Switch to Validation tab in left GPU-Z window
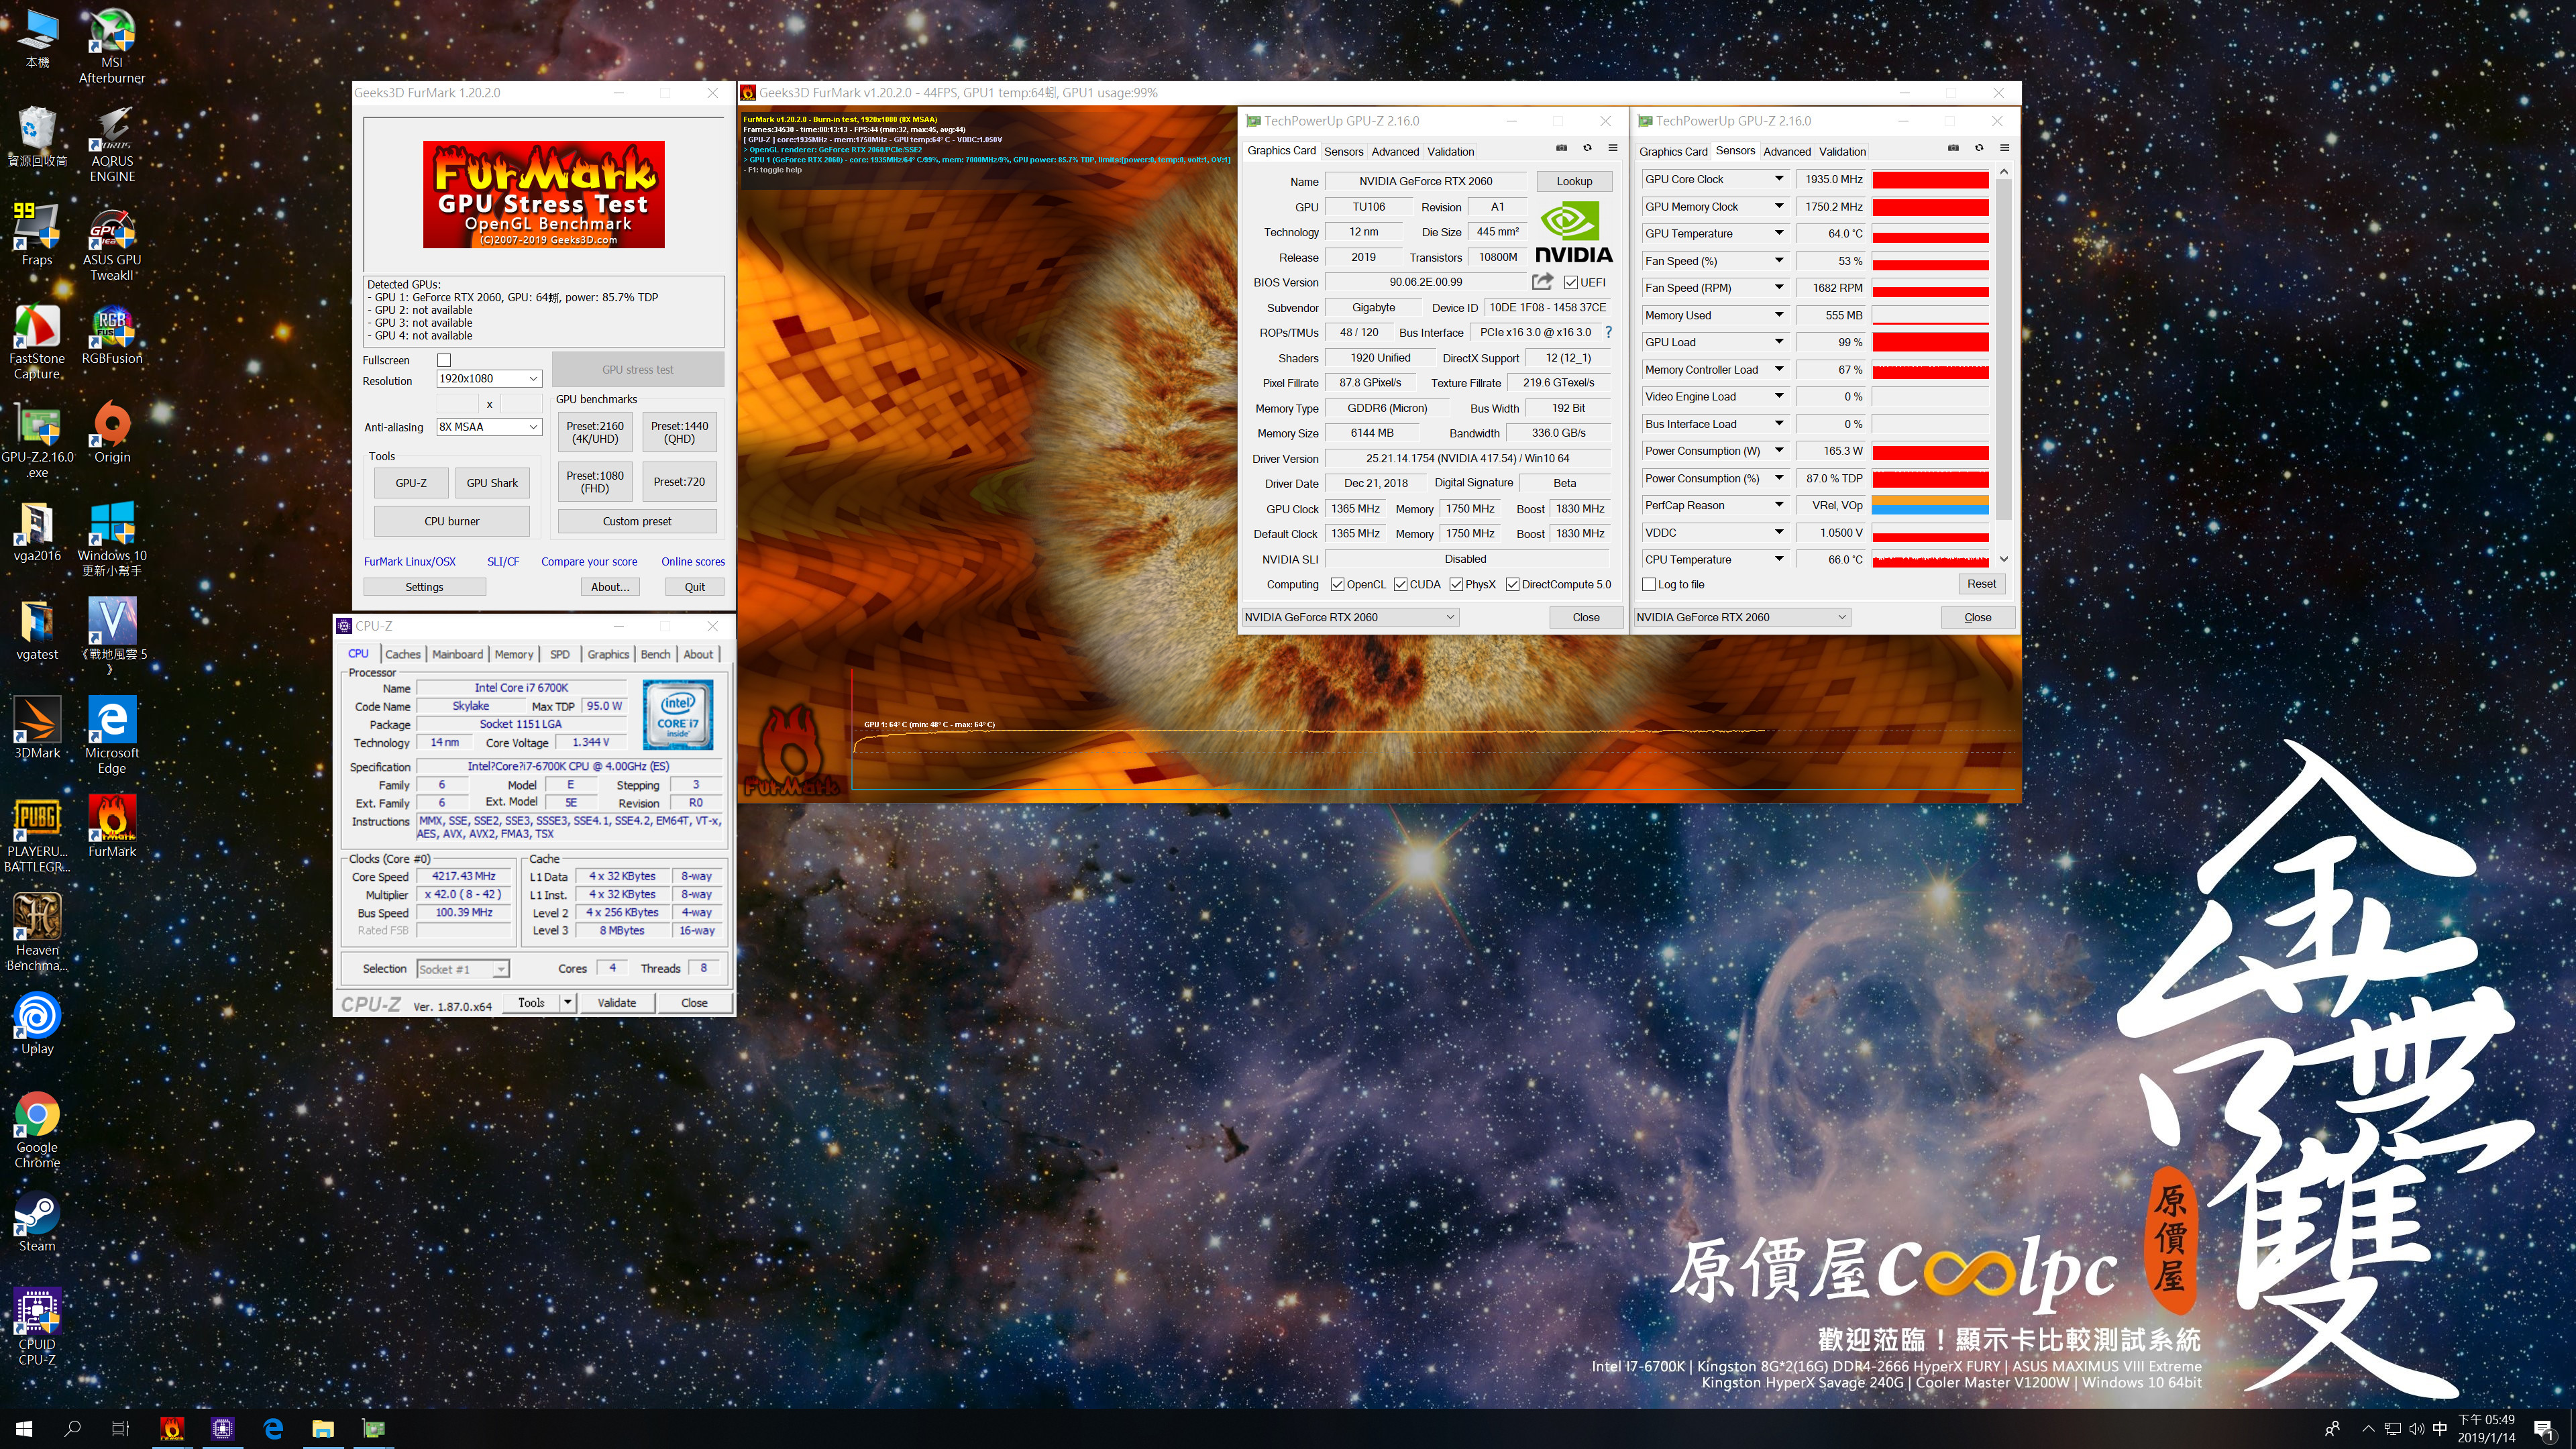This screenshot has height=1449, width=2576. tap(1450, 152)
